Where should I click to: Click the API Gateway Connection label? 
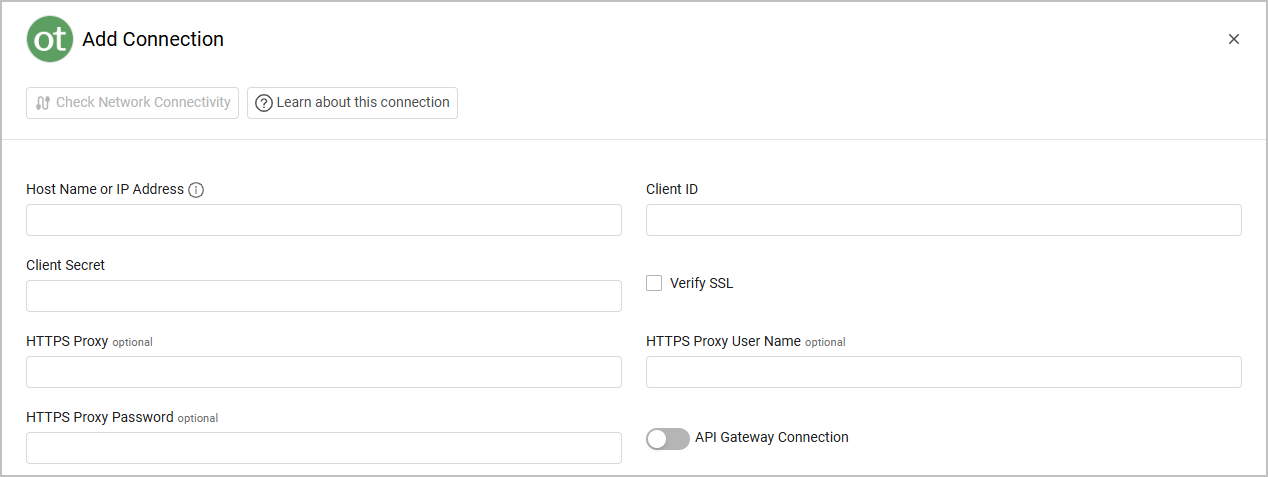pyautogui.click(x=771, y=437)
